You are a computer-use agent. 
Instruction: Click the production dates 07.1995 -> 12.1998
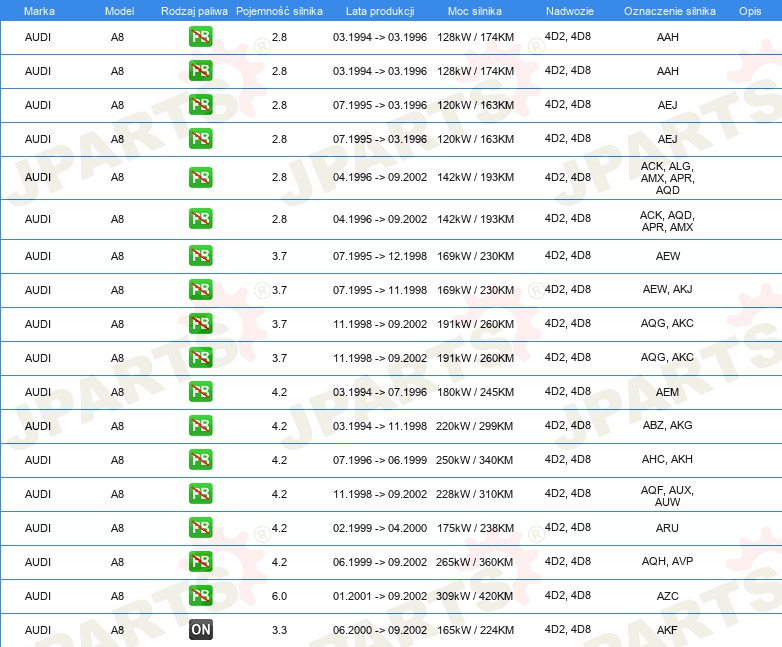pyautogui.click(x=380, y=256)
